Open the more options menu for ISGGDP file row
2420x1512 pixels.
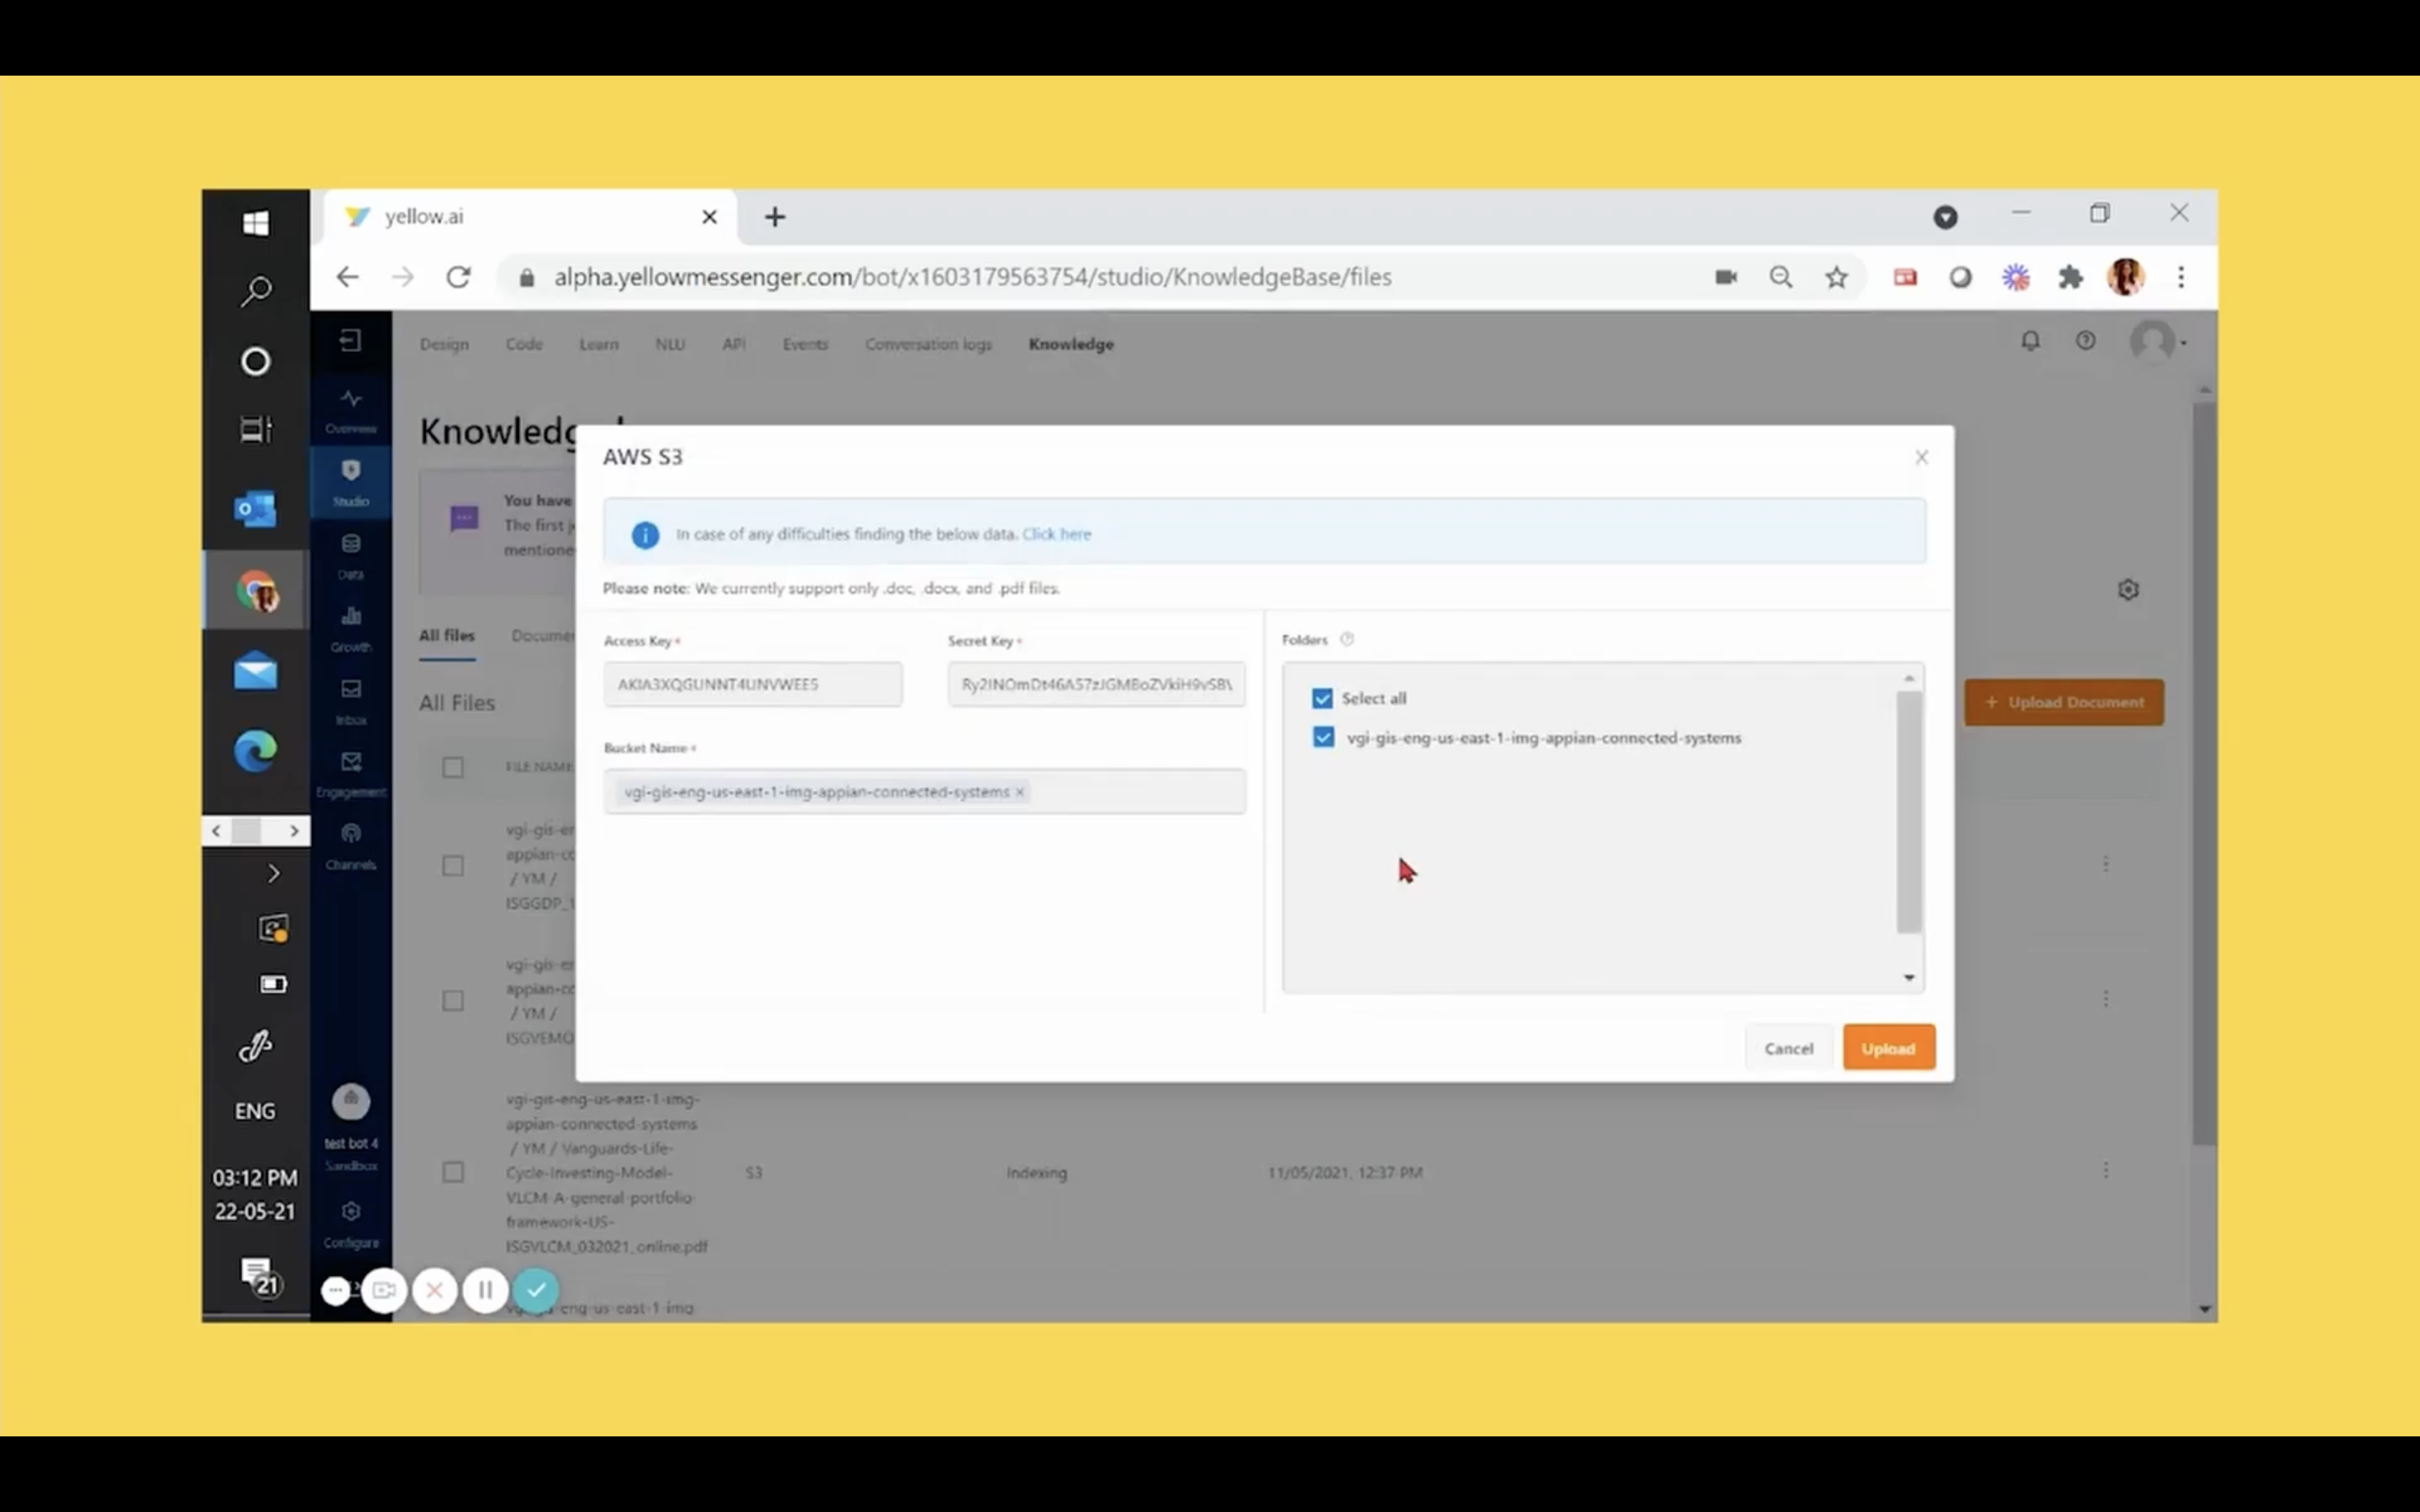(2106, 864)
